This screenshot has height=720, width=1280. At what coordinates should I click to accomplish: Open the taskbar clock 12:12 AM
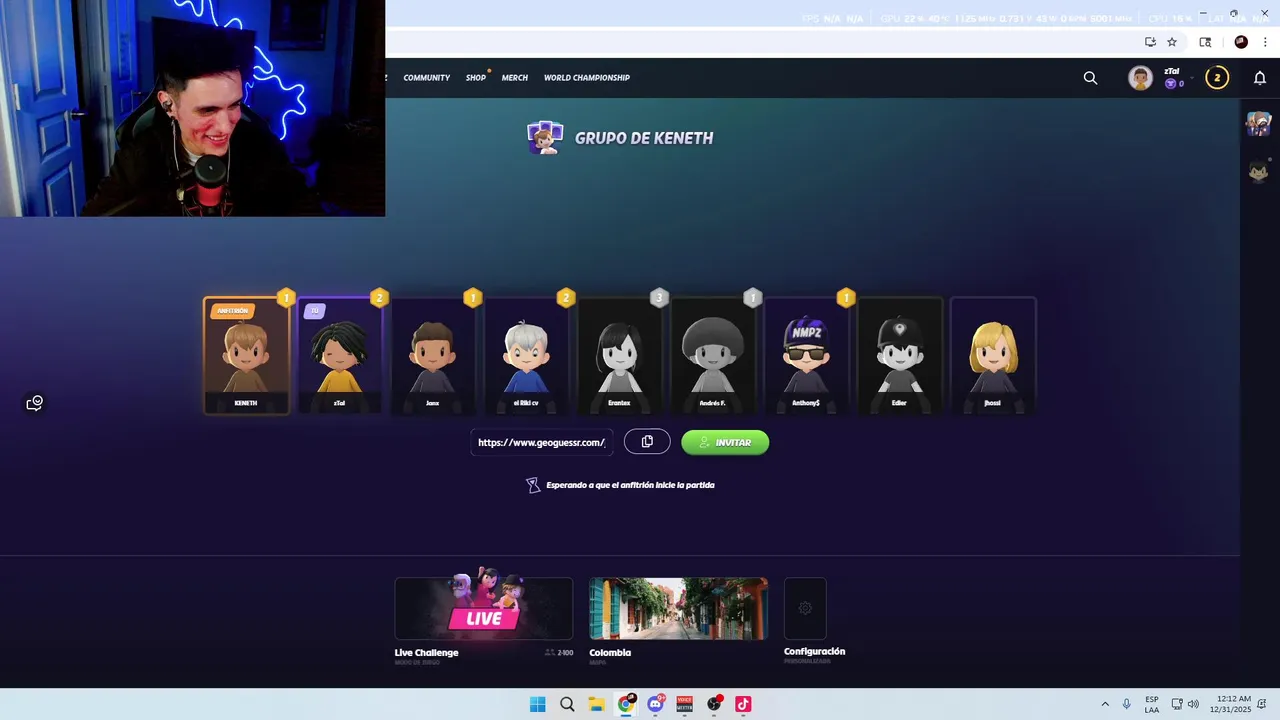1230,704
